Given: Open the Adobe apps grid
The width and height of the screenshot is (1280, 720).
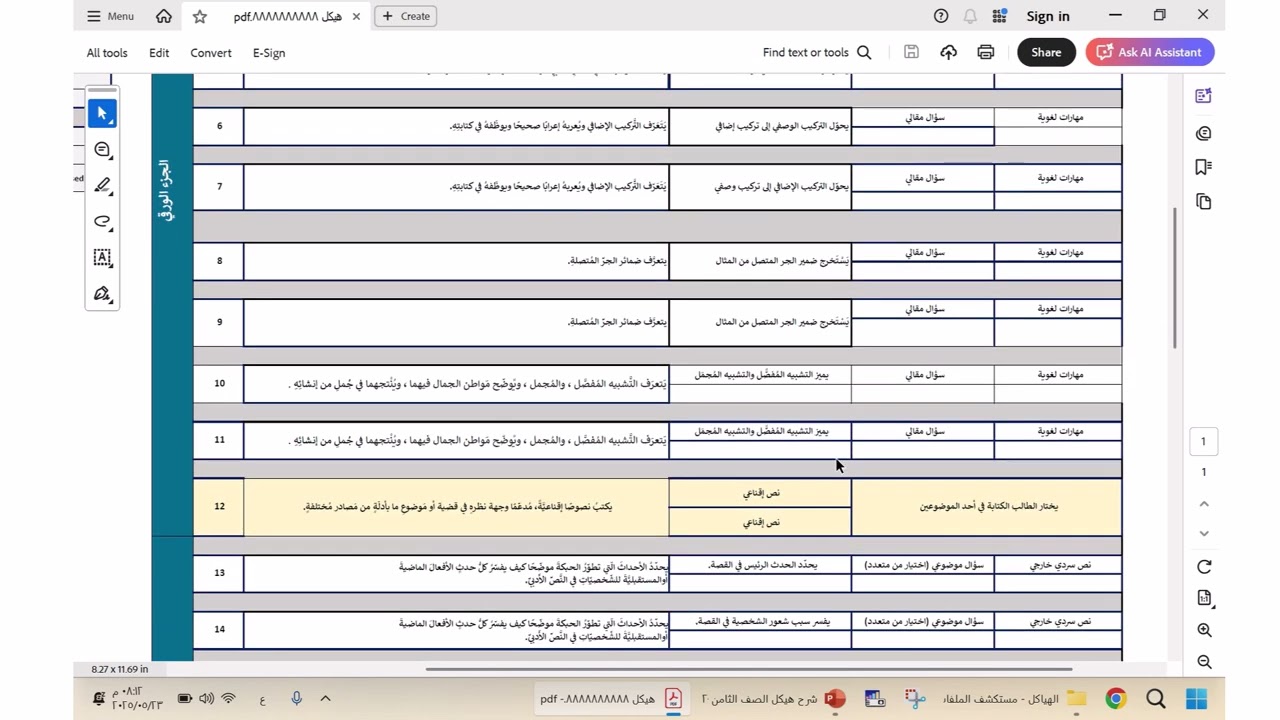Looking at the screenshot, I should pyautogui.click(x=999, y=16).
